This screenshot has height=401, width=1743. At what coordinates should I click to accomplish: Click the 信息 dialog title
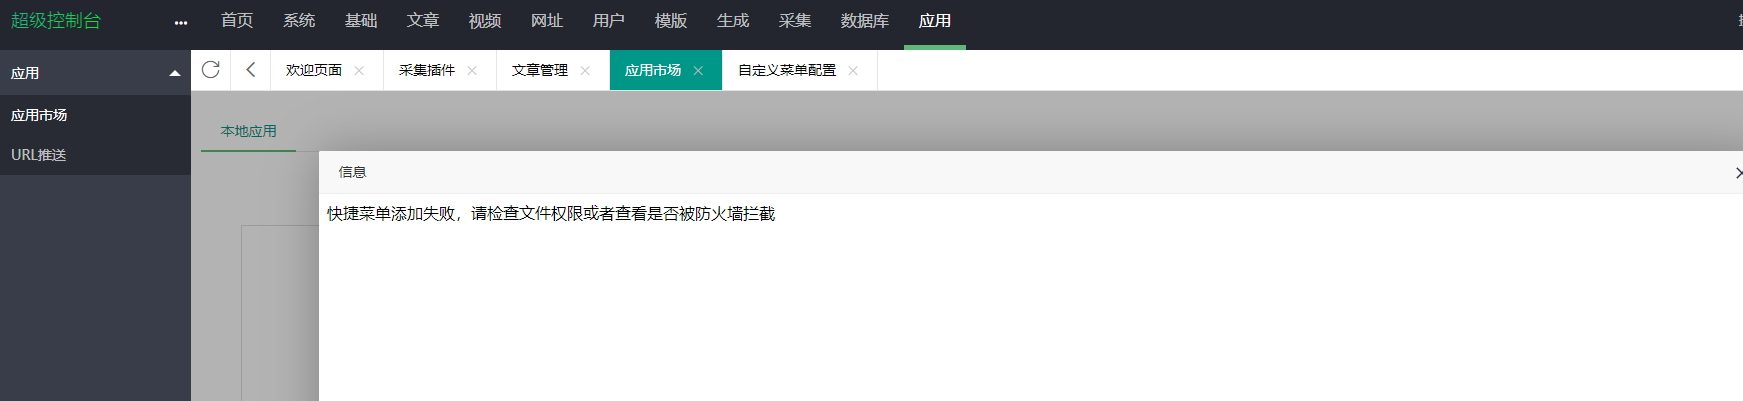pos(353,172)
